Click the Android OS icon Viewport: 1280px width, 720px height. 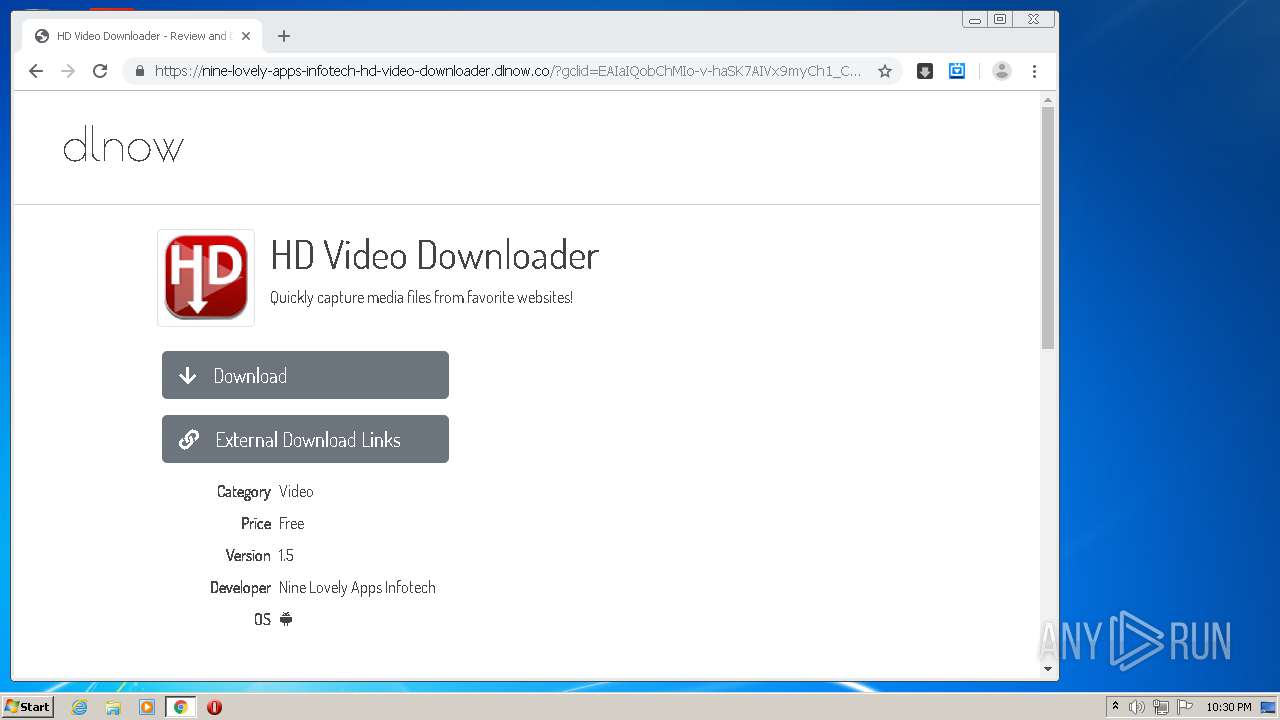(x=286, y=619)
